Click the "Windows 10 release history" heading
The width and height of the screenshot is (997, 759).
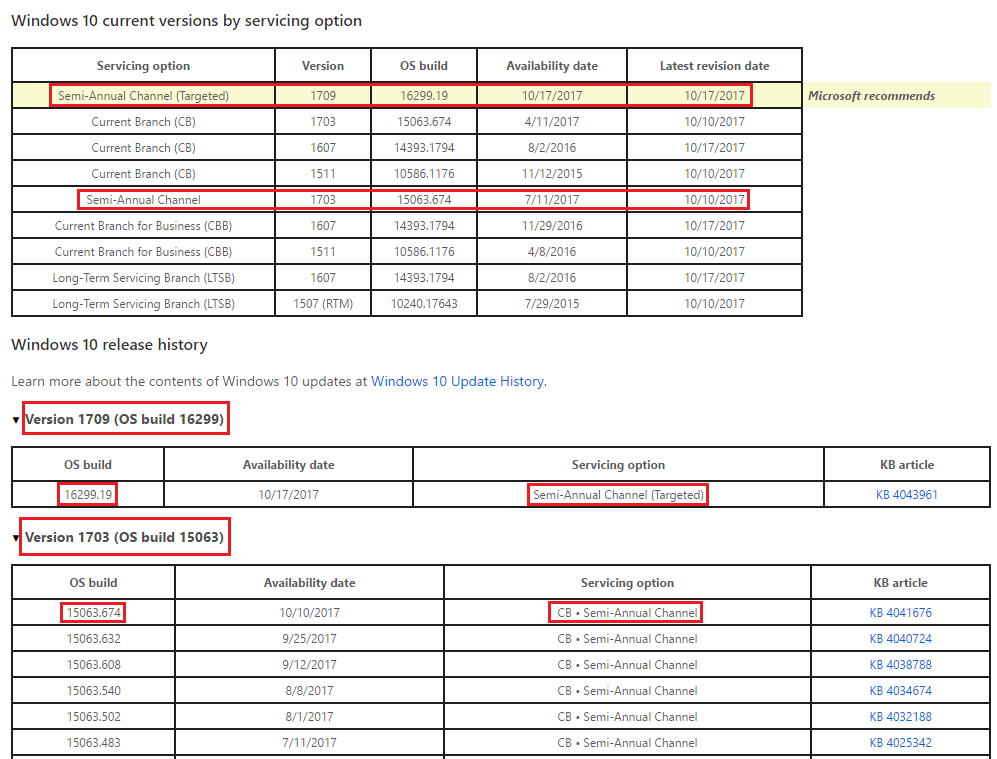click(x=109, y=345)
